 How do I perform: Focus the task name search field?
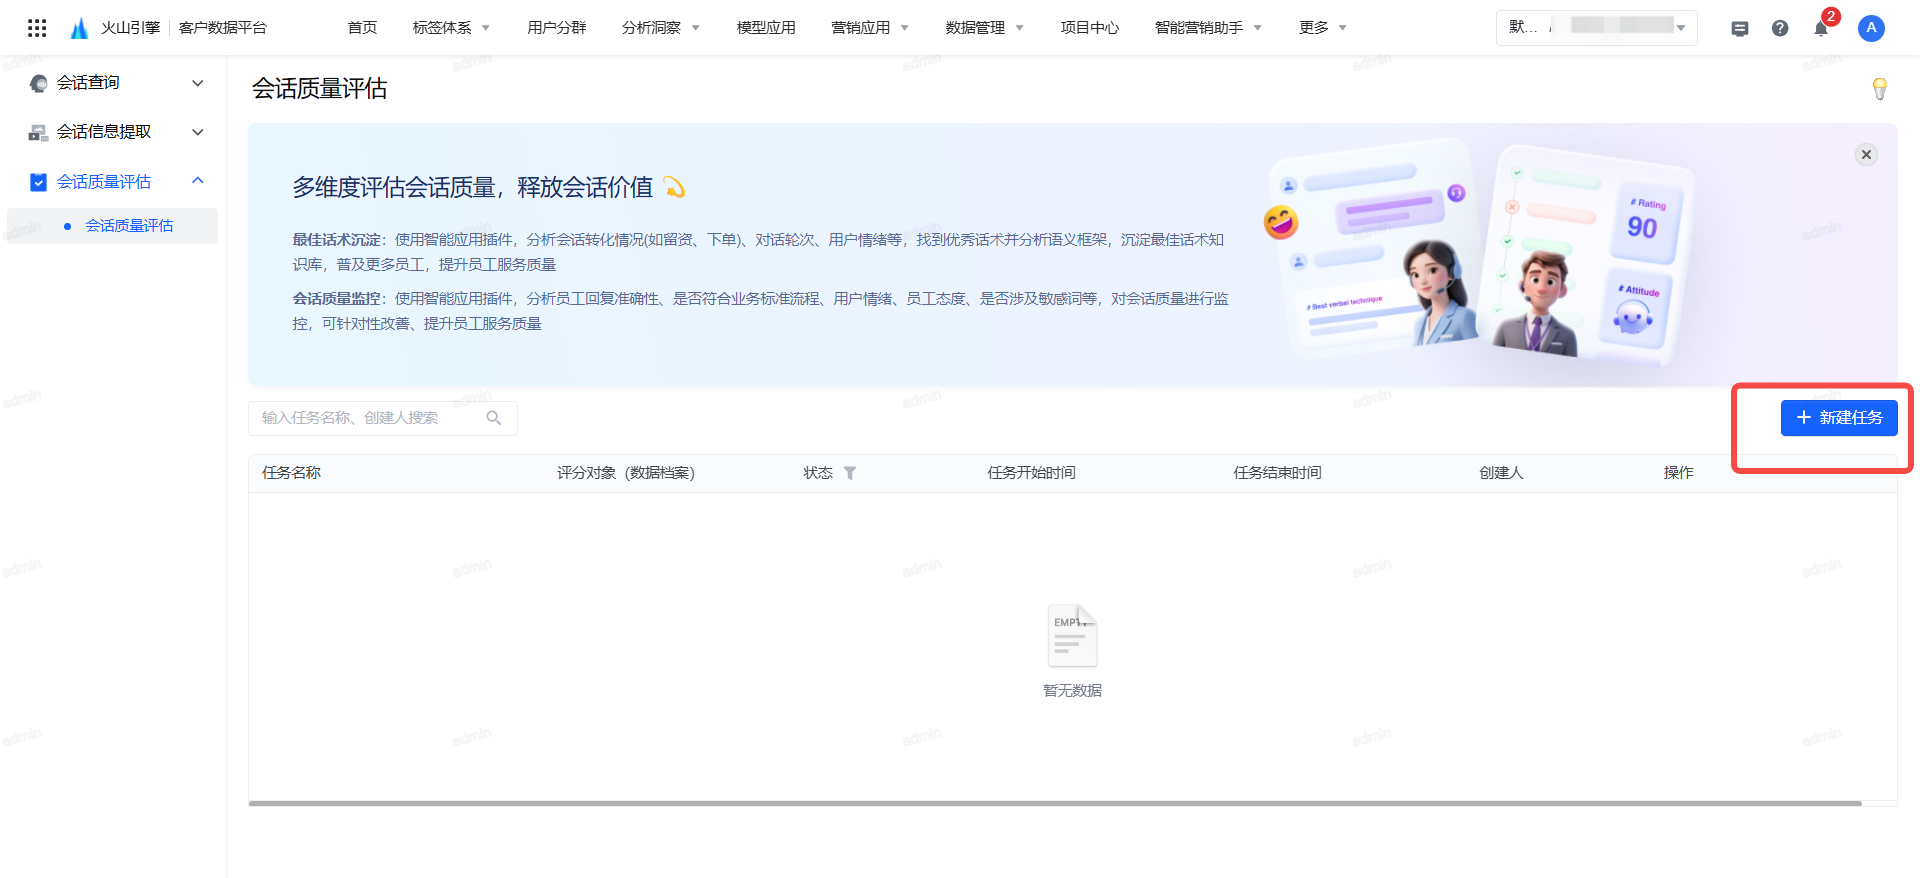[x=370, y=418]
